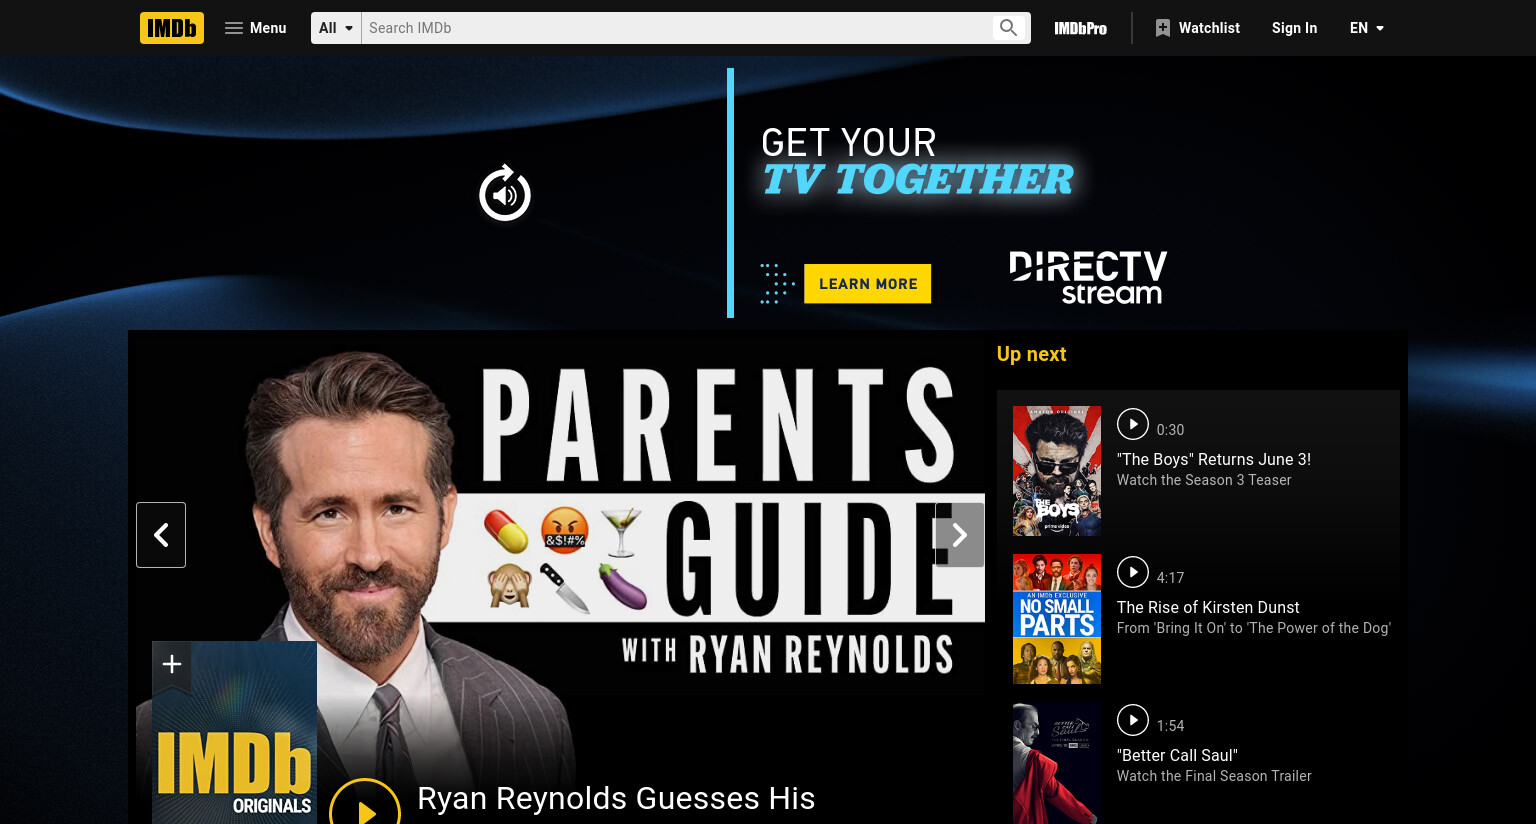
Task: Click LEARN MORE ad button
Action: (x=867, y=284)
